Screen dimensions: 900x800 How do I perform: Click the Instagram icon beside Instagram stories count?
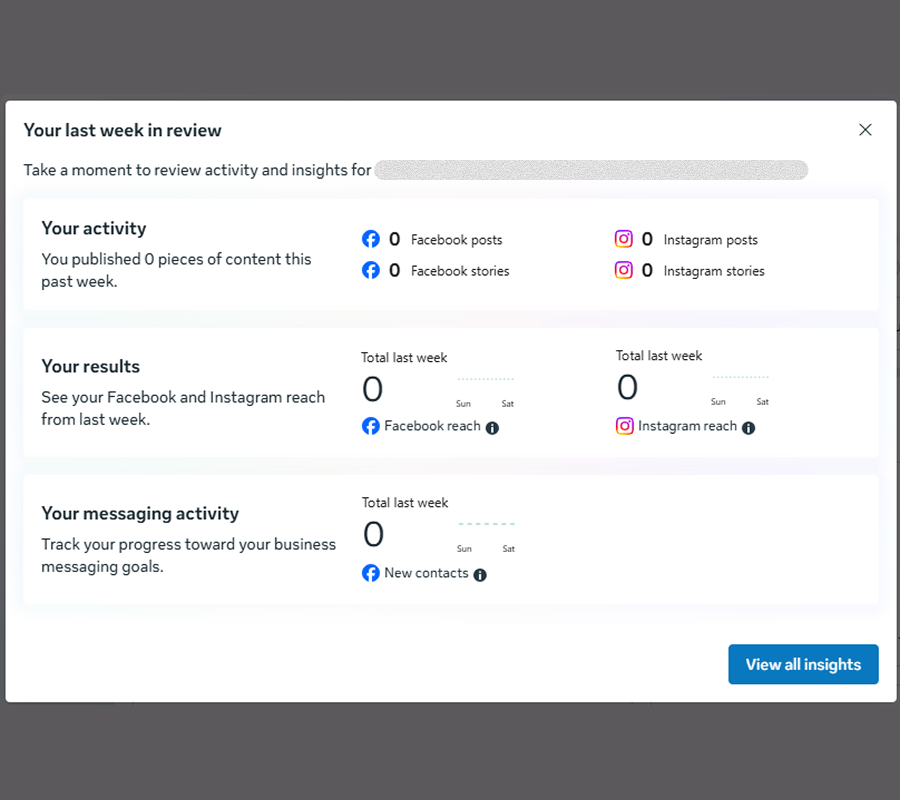[x=624, y=270]
